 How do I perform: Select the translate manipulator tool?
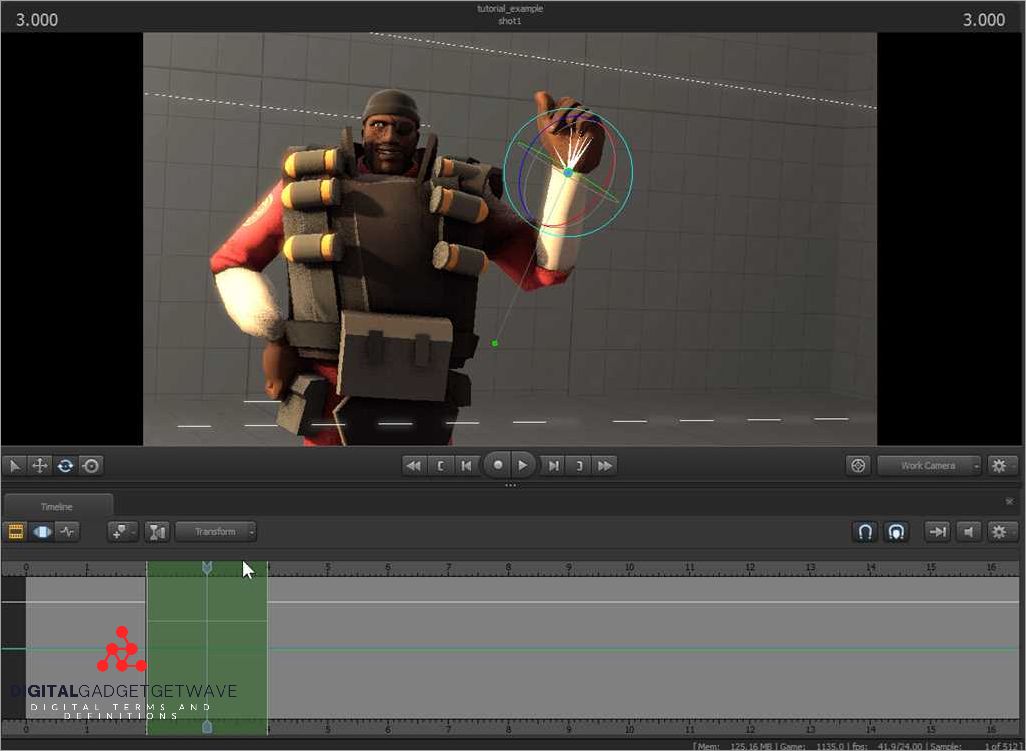point(39,466)
